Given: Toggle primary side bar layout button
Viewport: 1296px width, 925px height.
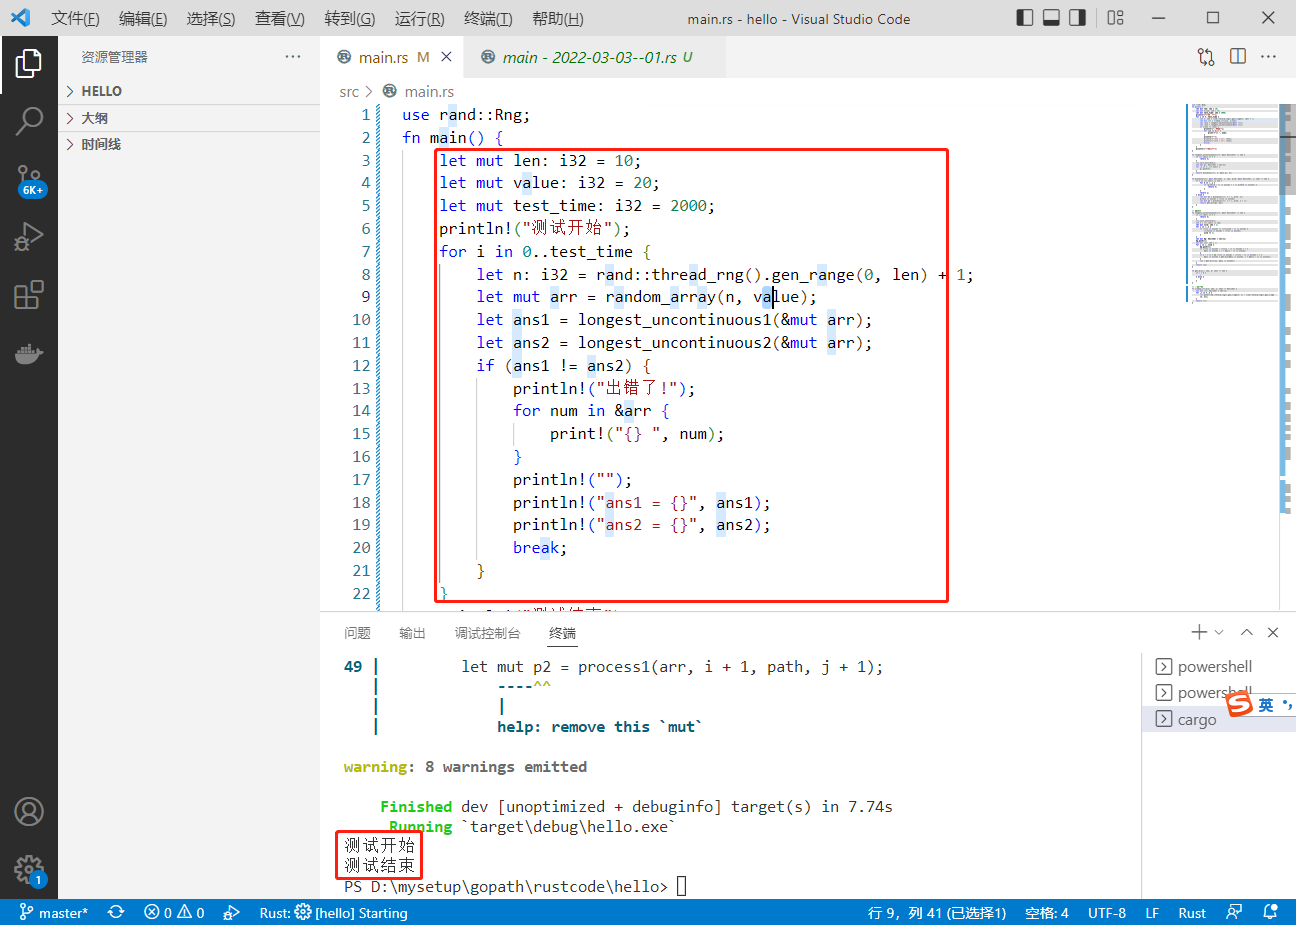Looking at the screenshot, I should coord(1025,18).
